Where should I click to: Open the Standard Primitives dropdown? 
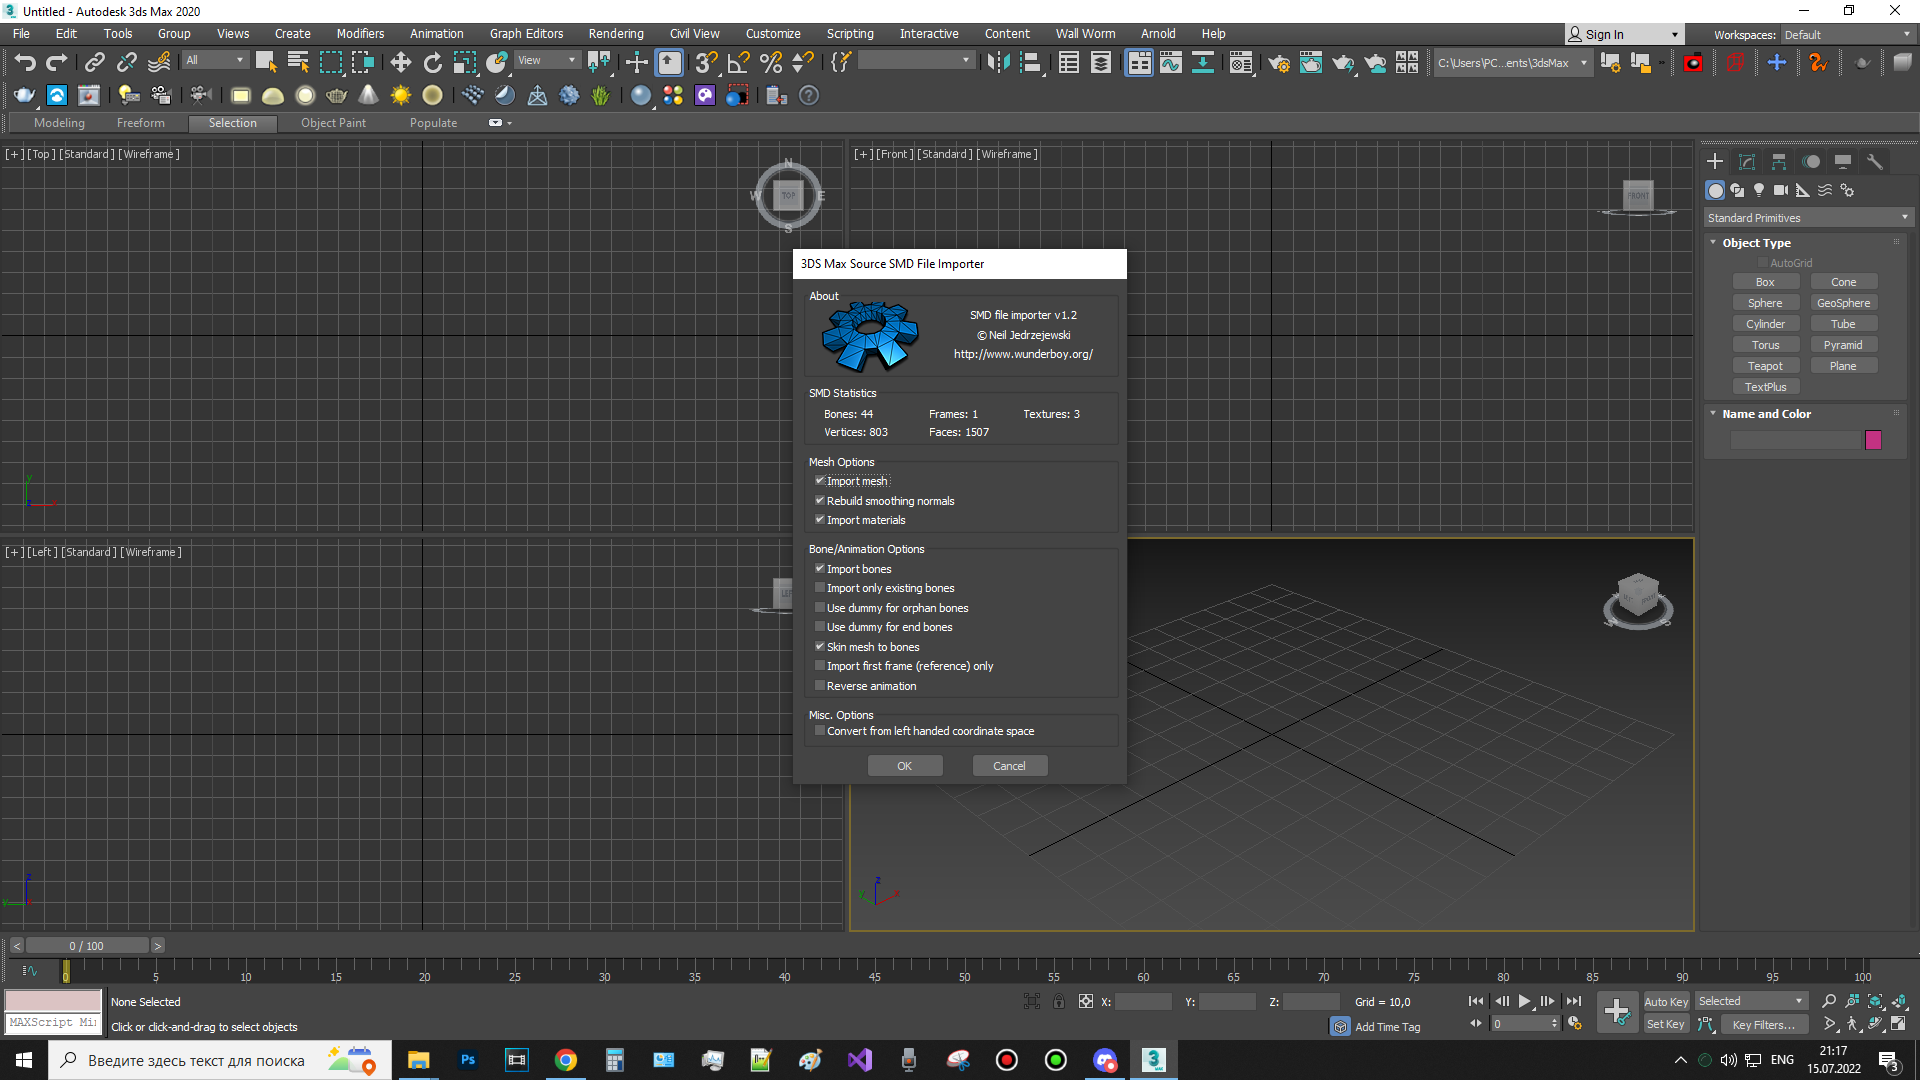coord(1808,218)
